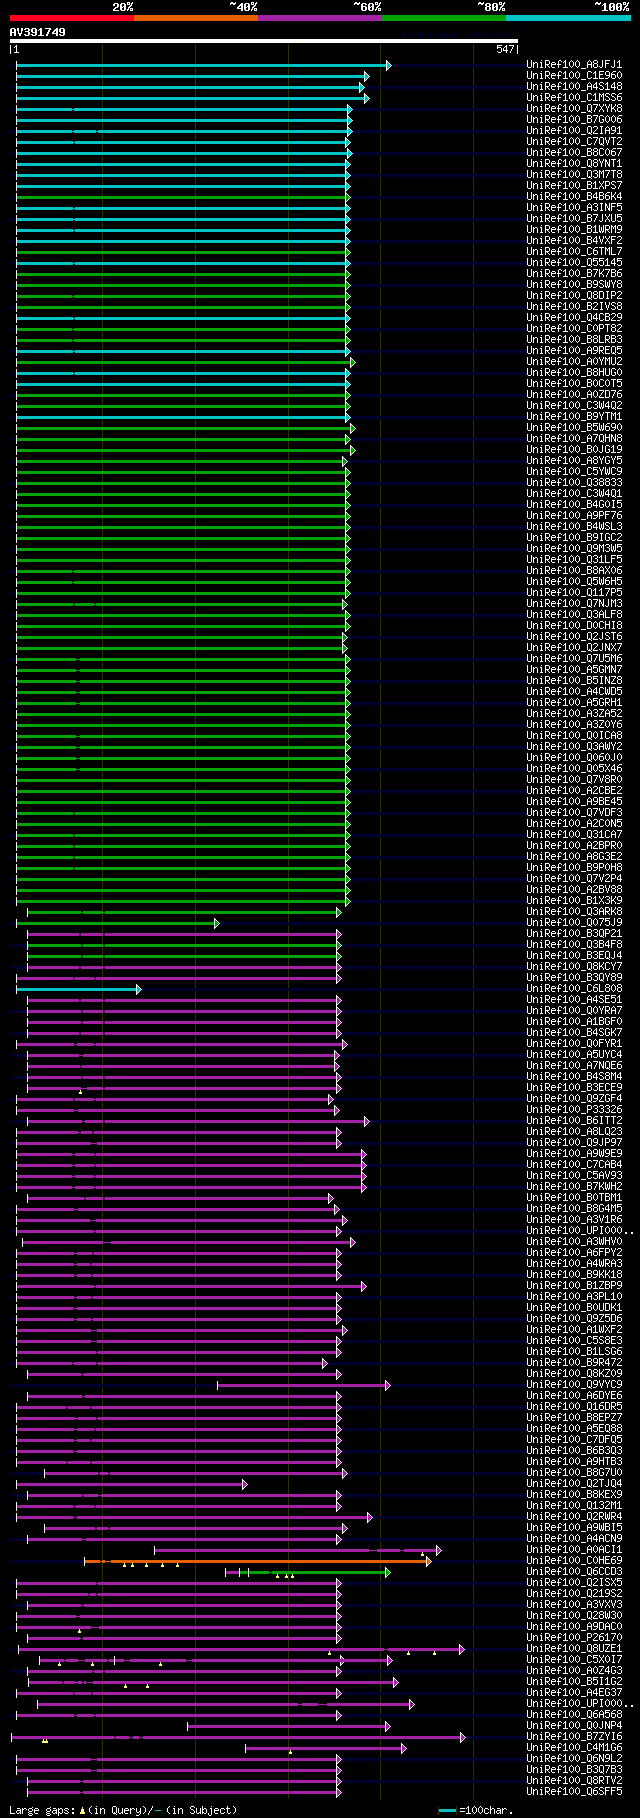Click the cyan ~100% identity legend segment
The width and height of the screenshot is (640, 1818).
point(568,18)
